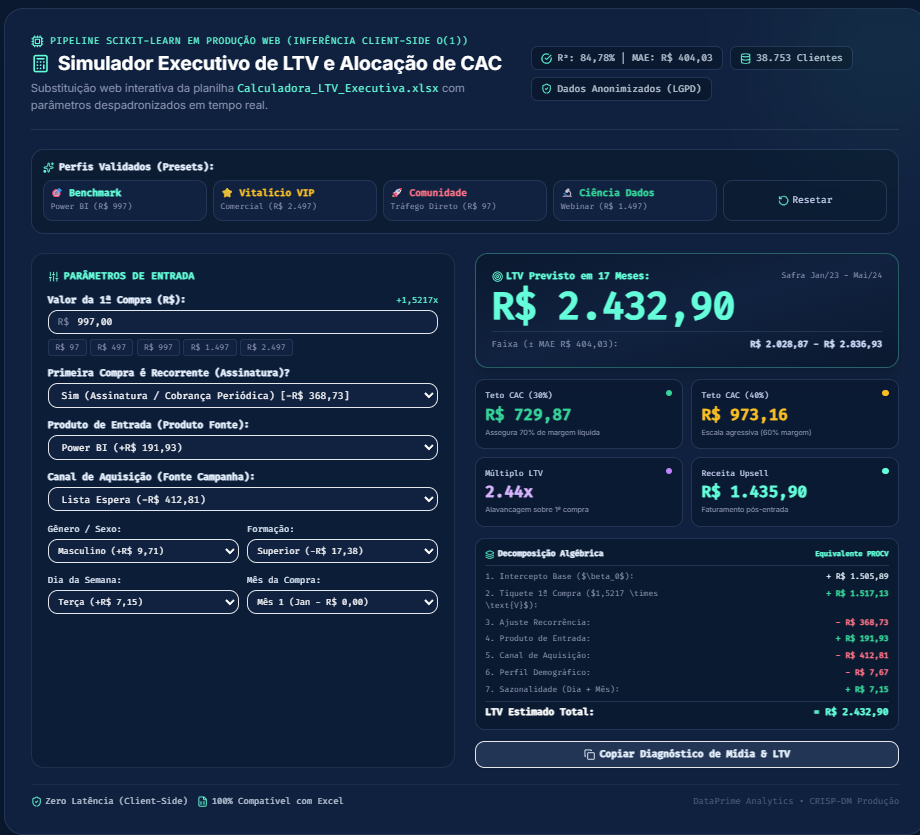The height and width of the screenshot is (835, 920).
Task: Click the calculator icon beside the simulator title
Action: [40, 63]
